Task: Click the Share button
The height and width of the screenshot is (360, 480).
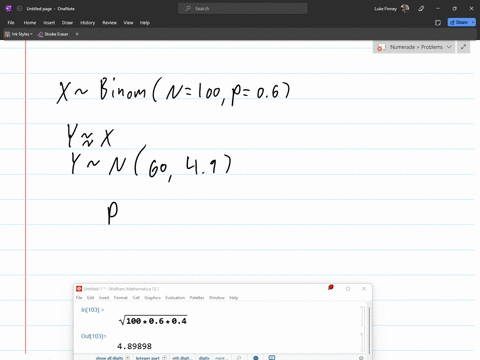Action: [459, 22]
